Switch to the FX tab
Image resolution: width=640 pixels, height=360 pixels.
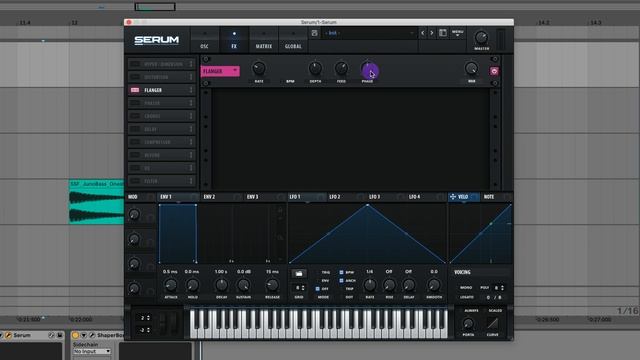[234, 40]
